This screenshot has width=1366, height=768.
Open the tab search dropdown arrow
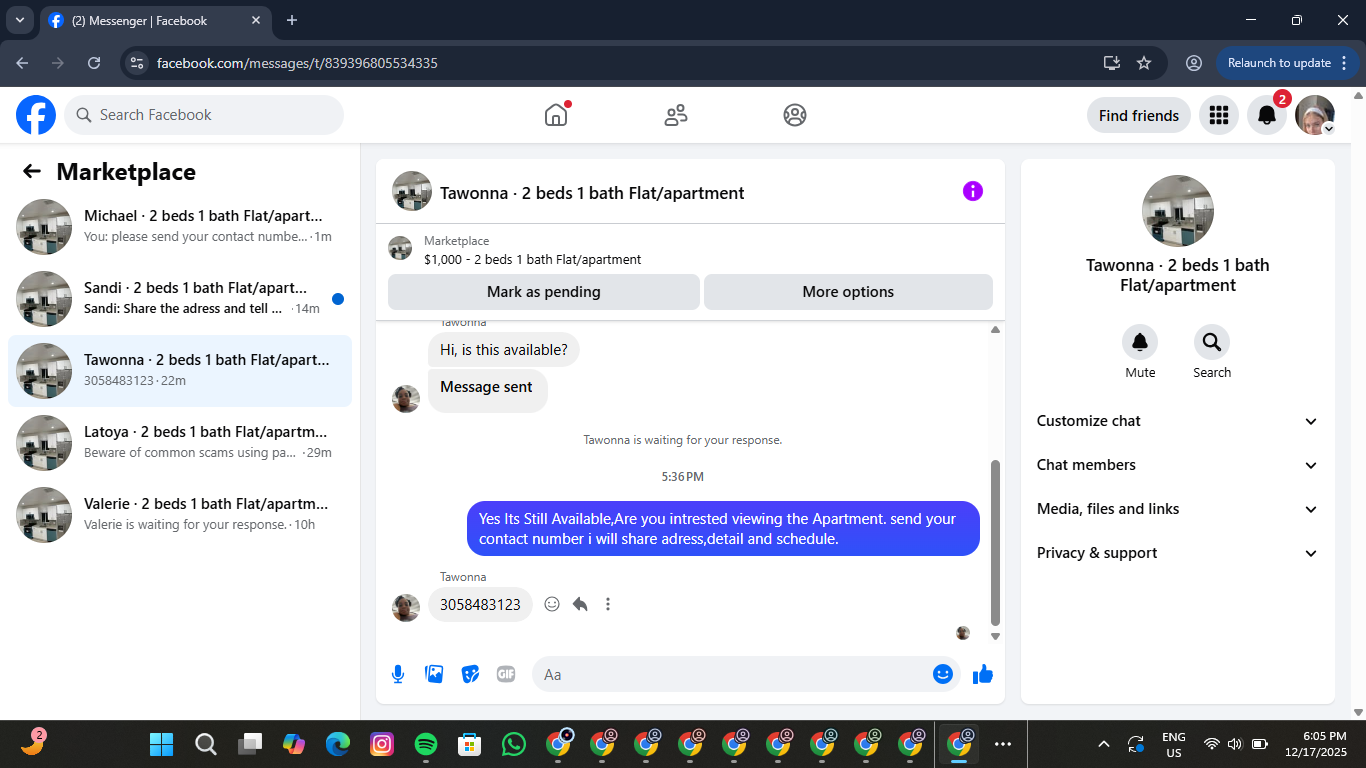point(19,20)
